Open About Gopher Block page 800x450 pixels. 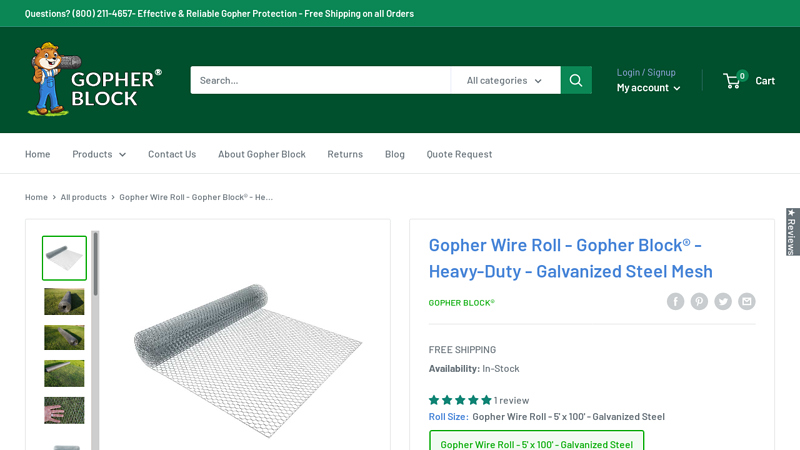click(262, 154)
